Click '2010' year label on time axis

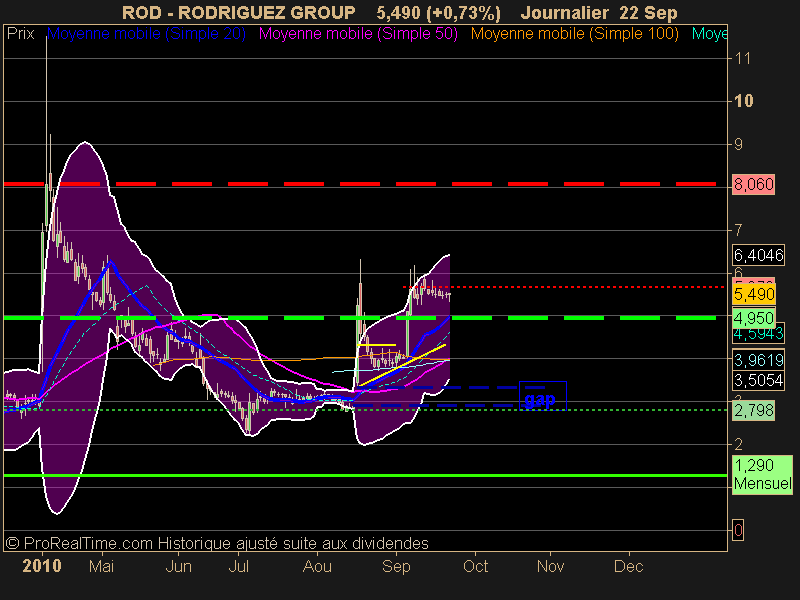click(42, 566)
